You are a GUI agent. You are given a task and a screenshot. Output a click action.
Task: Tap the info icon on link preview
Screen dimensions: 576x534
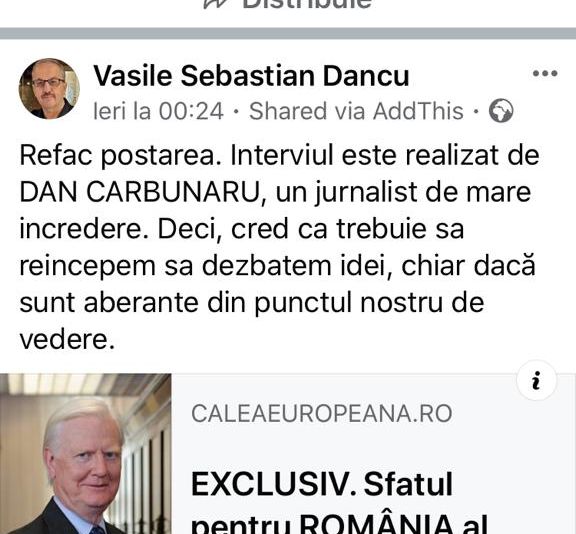point(536,380)
